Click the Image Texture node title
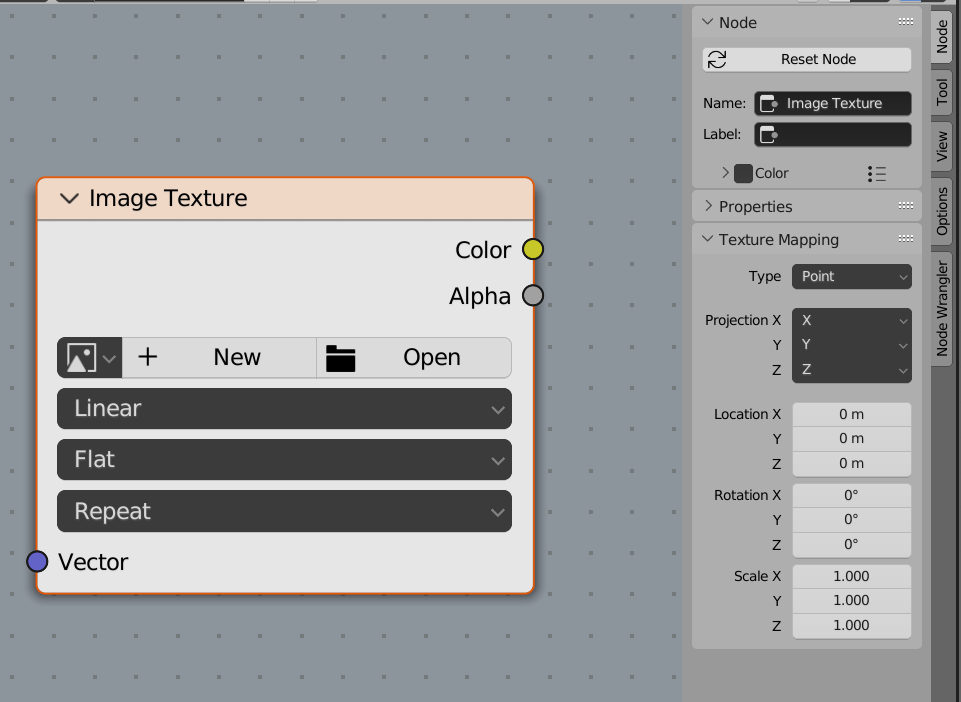 [168, 198]
